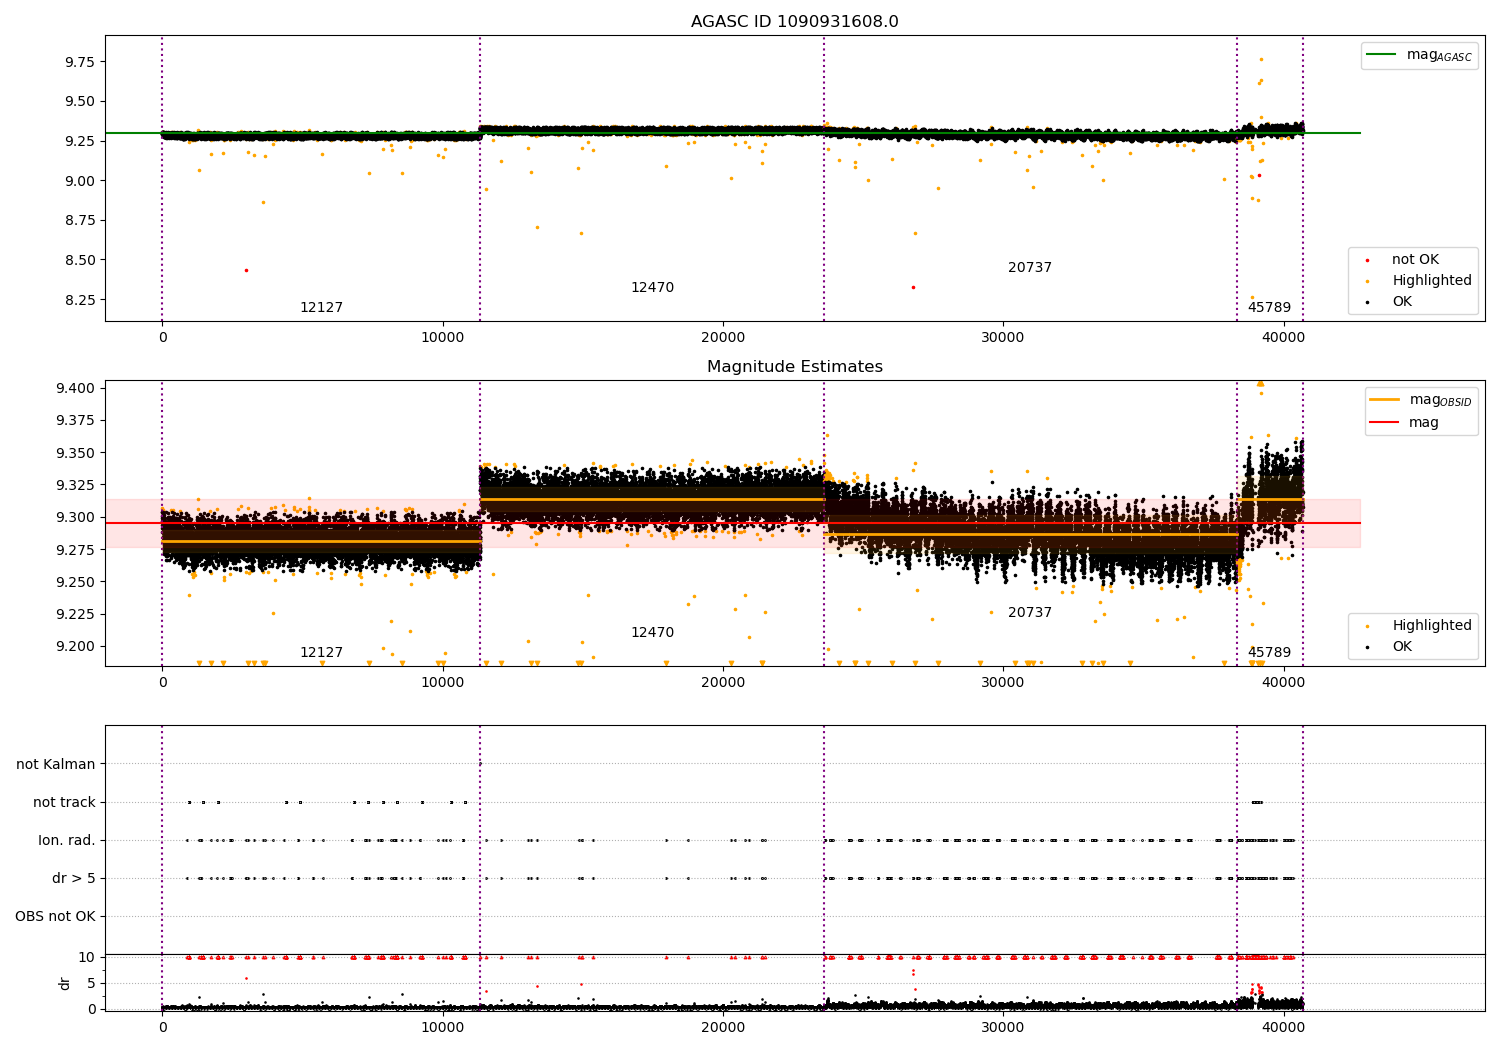
Task: Click x-axis tick 40000 under the dr plot
Action: click(1284, 1027)
